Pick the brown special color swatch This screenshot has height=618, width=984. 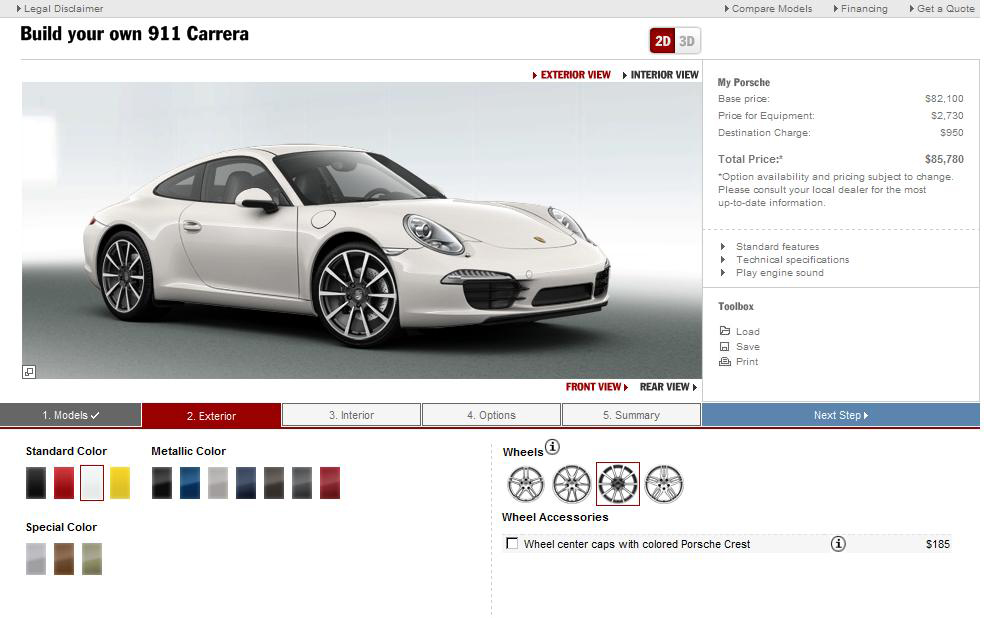(x=64, y=559)
